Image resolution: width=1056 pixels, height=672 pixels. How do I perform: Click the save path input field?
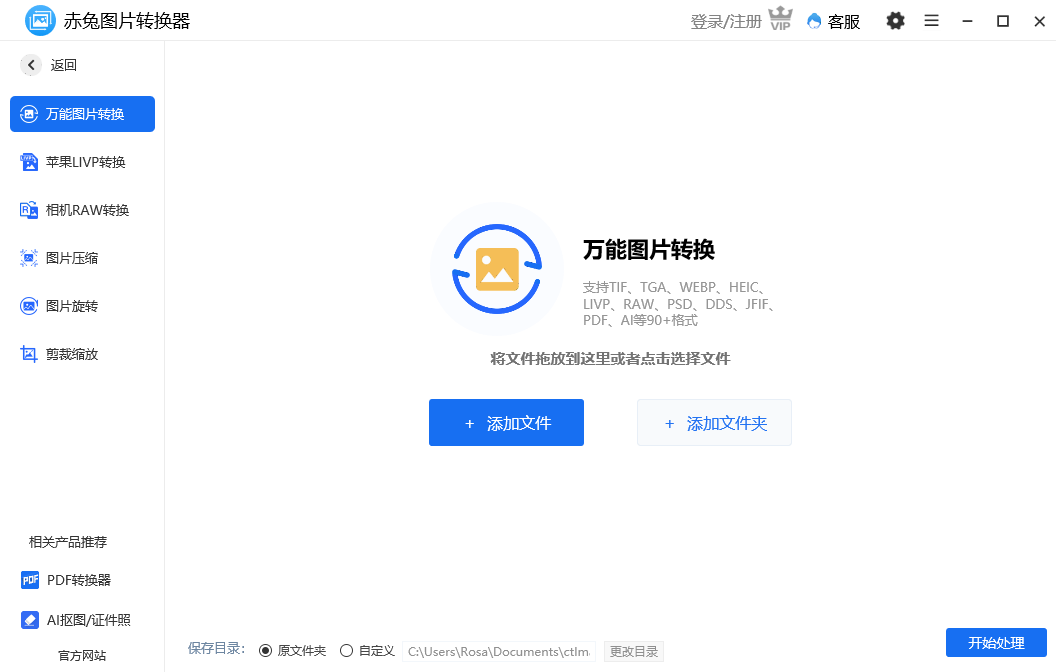tap(497, 650)
